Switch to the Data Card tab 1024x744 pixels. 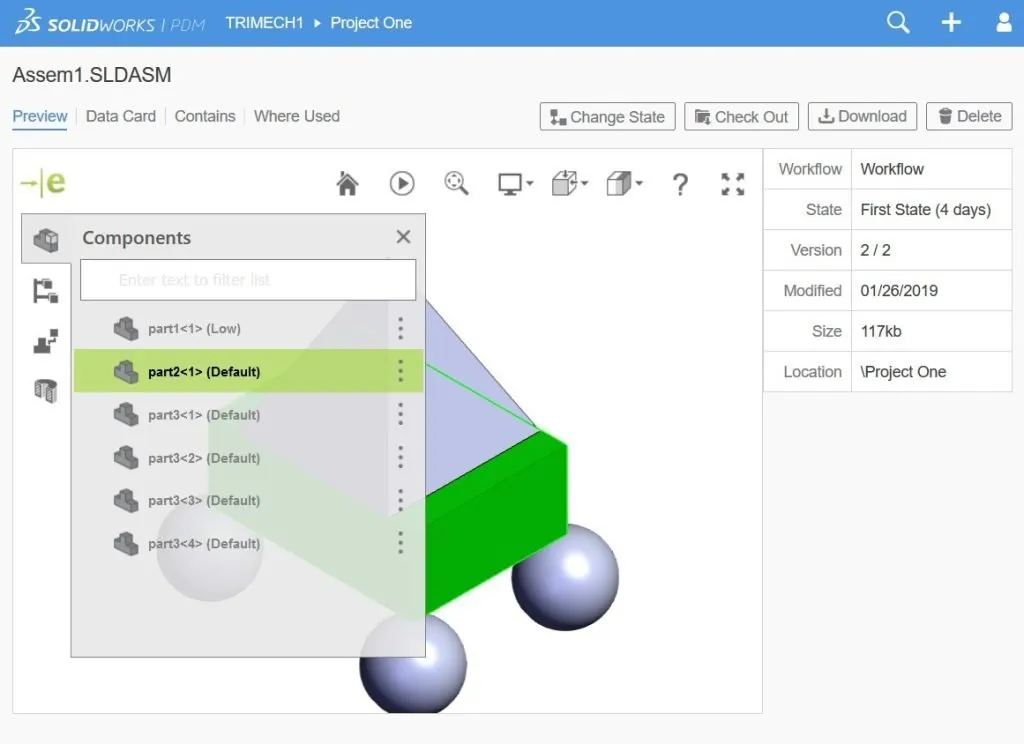click(120, 116)
